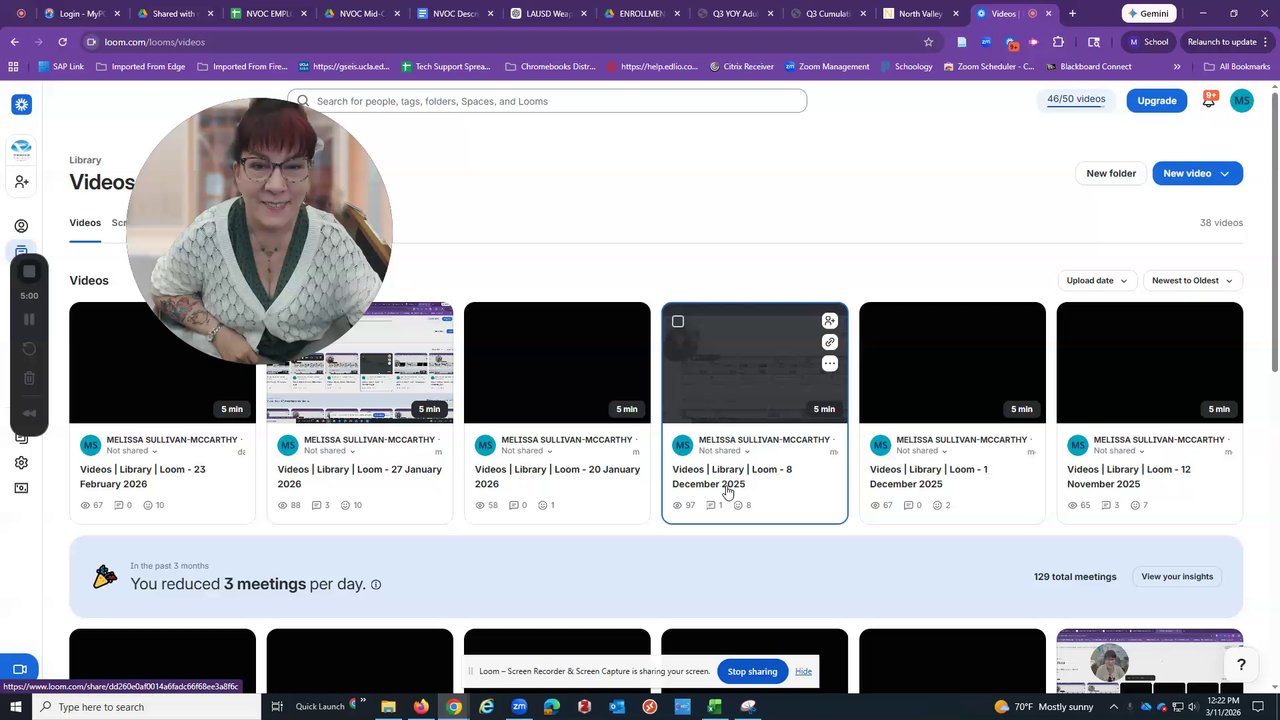Open more options on 8 December video
Image resolution: width=1280 pixels, height=720 pixels.
(829, 364)
